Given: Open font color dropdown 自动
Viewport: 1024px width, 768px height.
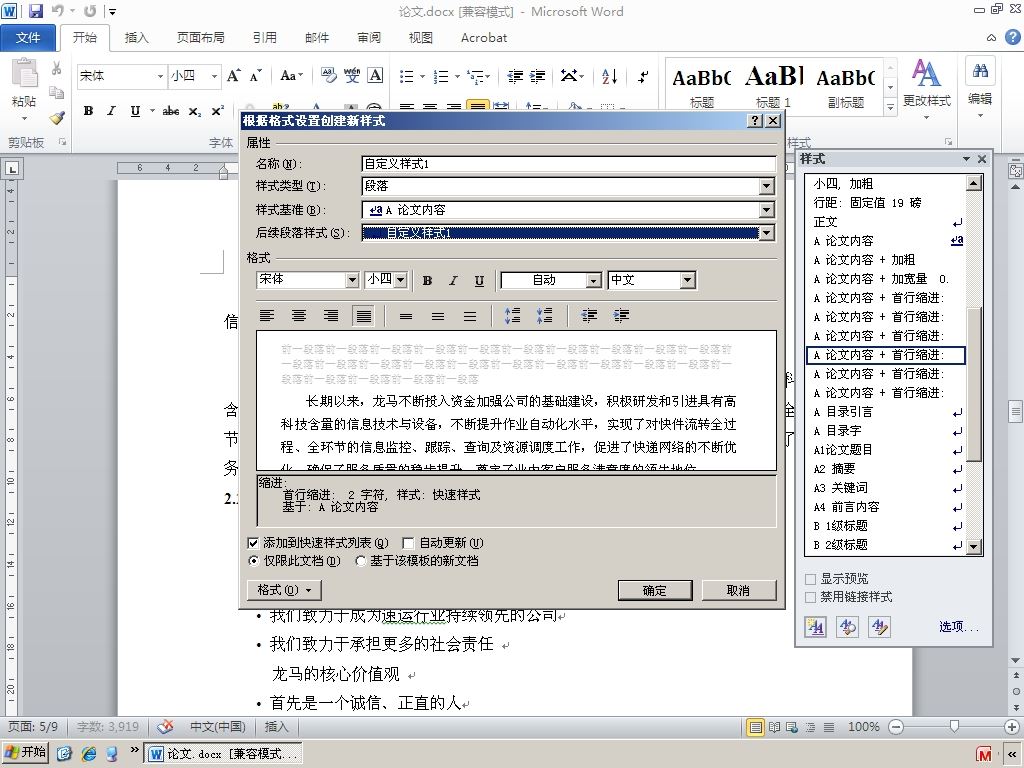Looking at the screenshot, I should tap(594, 280).
